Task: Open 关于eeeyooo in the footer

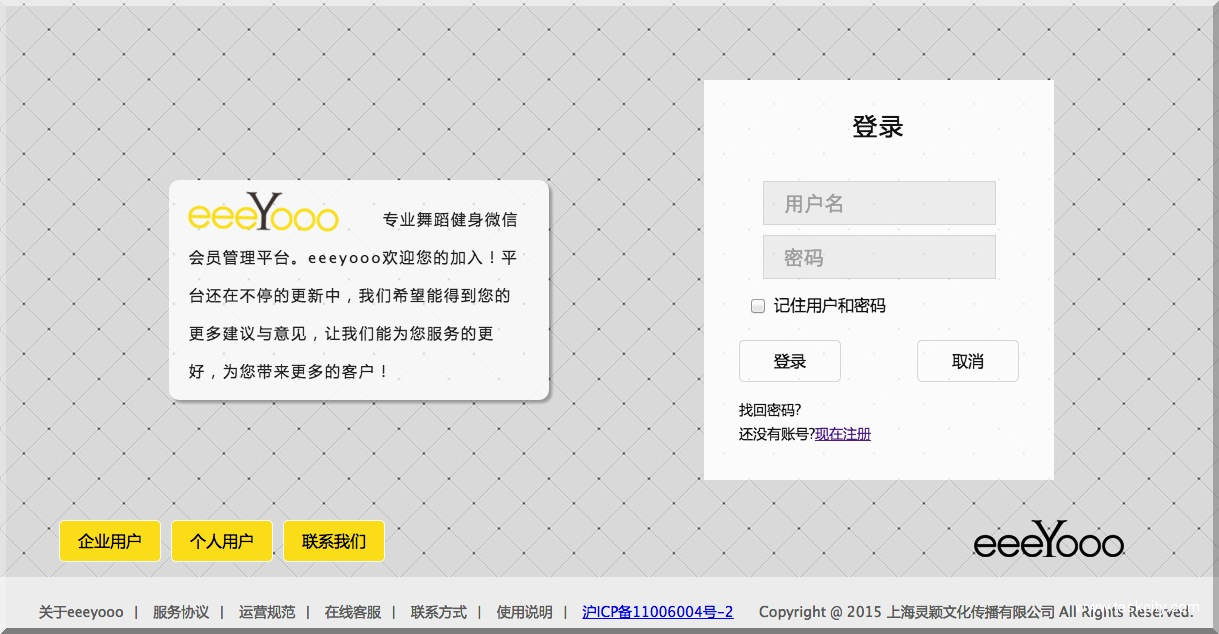Action: tap(81, 612)
